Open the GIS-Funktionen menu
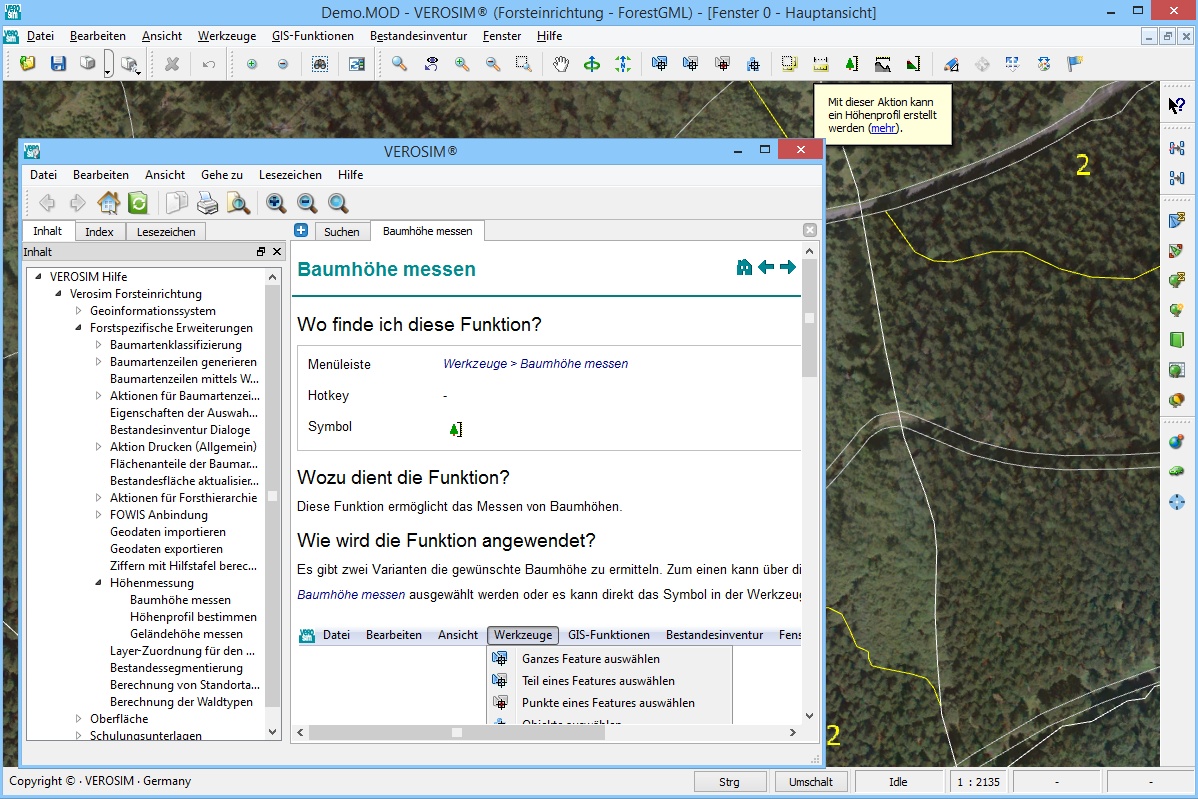The width and height of the screenshot is (1198, 799). [x=312, y=36]
